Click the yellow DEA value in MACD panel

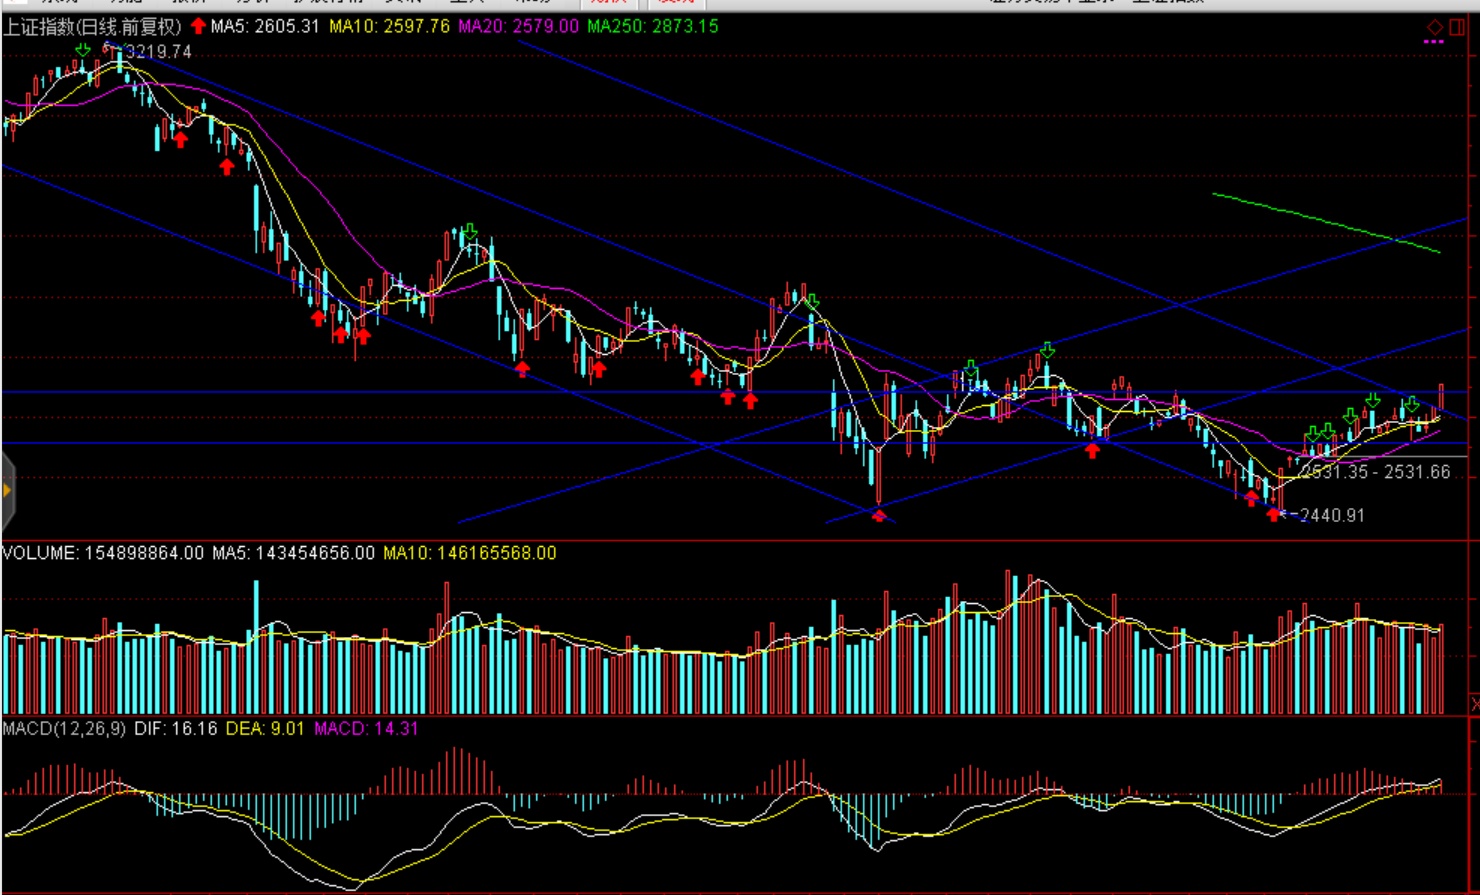[264, 729]
